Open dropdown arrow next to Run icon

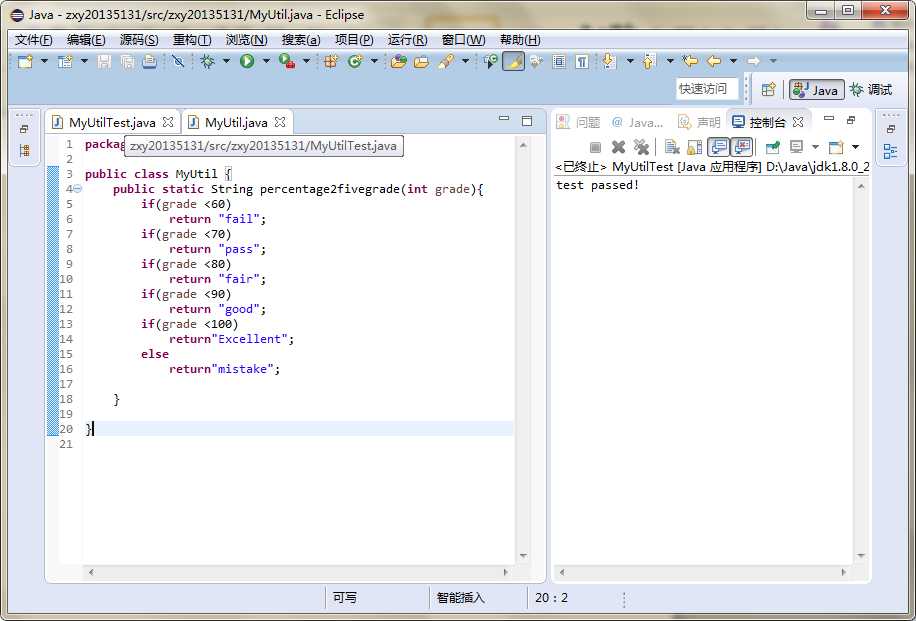coord(266,61)
